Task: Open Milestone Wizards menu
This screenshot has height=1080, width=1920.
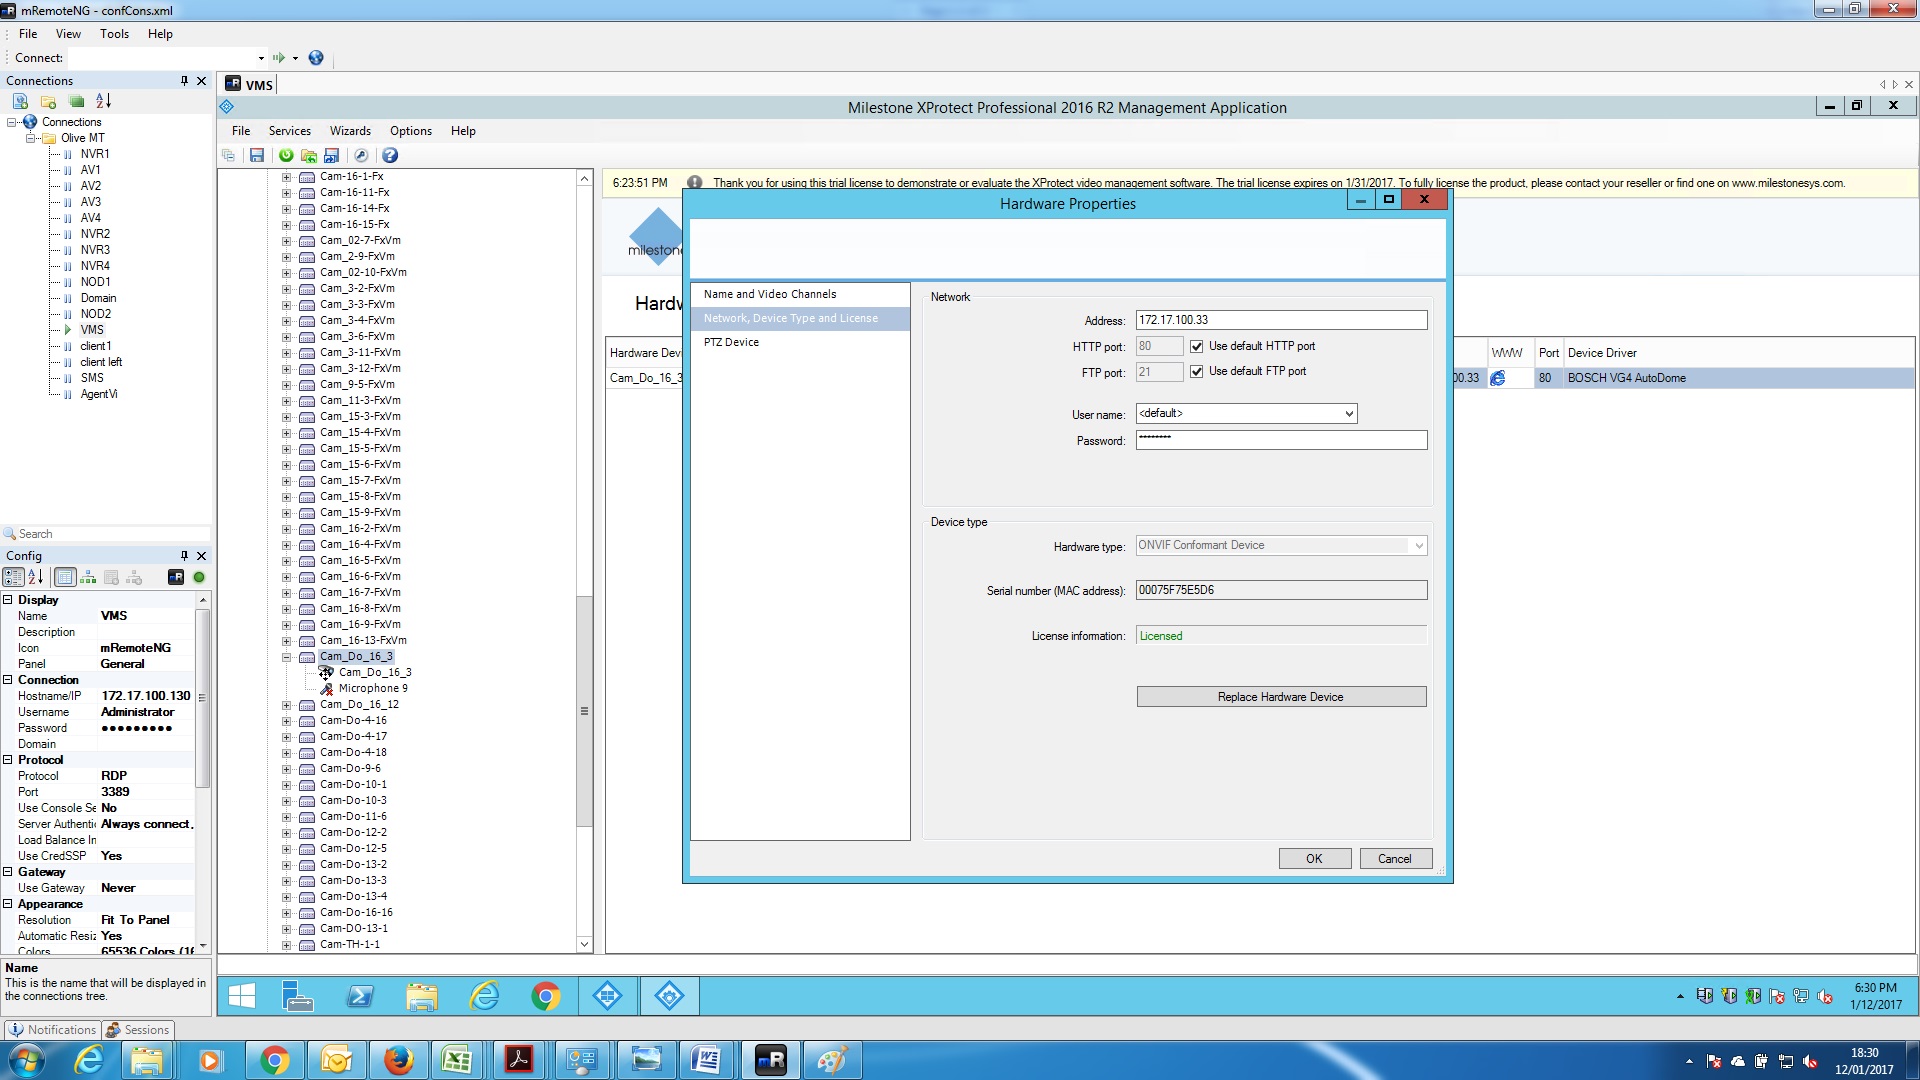Action: point(350,131)
